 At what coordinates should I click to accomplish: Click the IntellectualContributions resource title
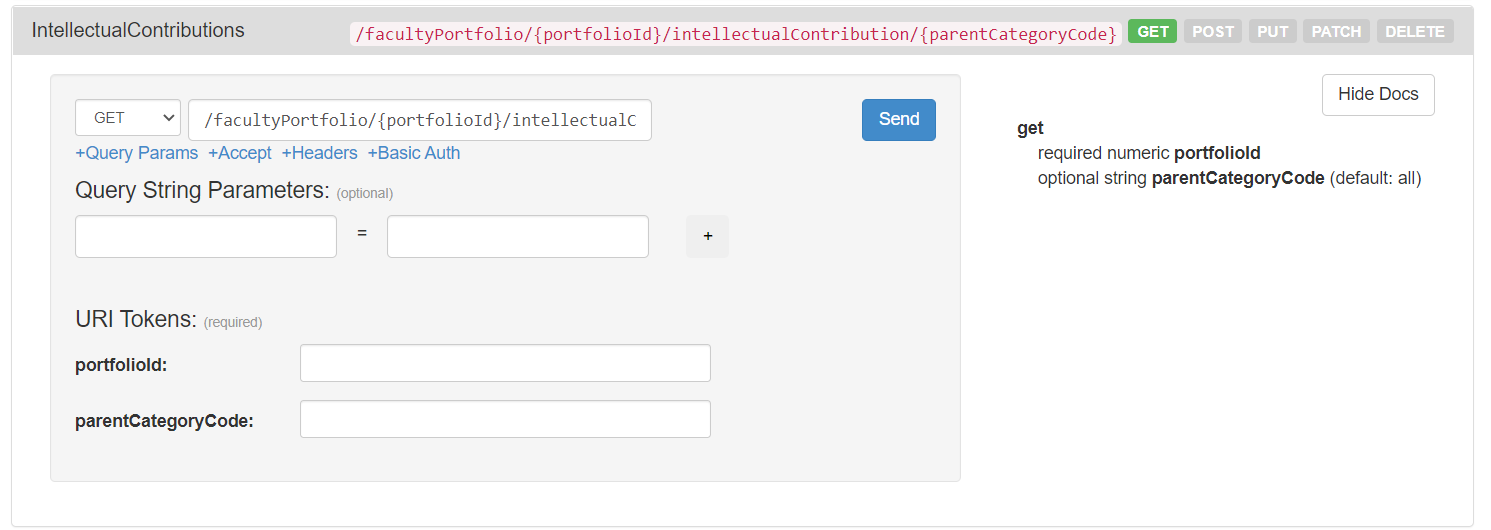pos(138,31)
